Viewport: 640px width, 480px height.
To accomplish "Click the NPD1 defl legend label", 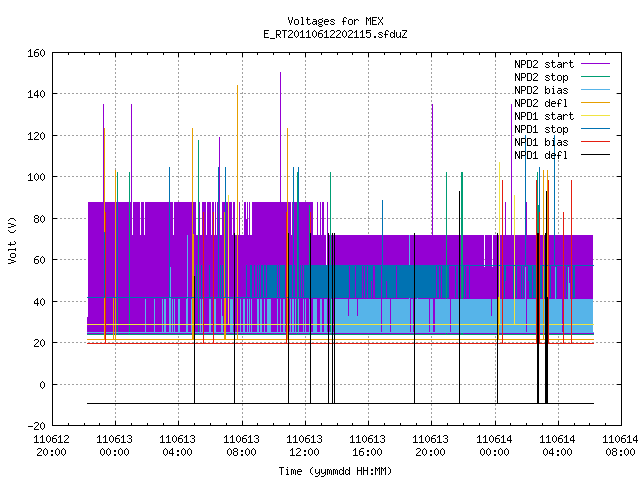I will point(541,156).
